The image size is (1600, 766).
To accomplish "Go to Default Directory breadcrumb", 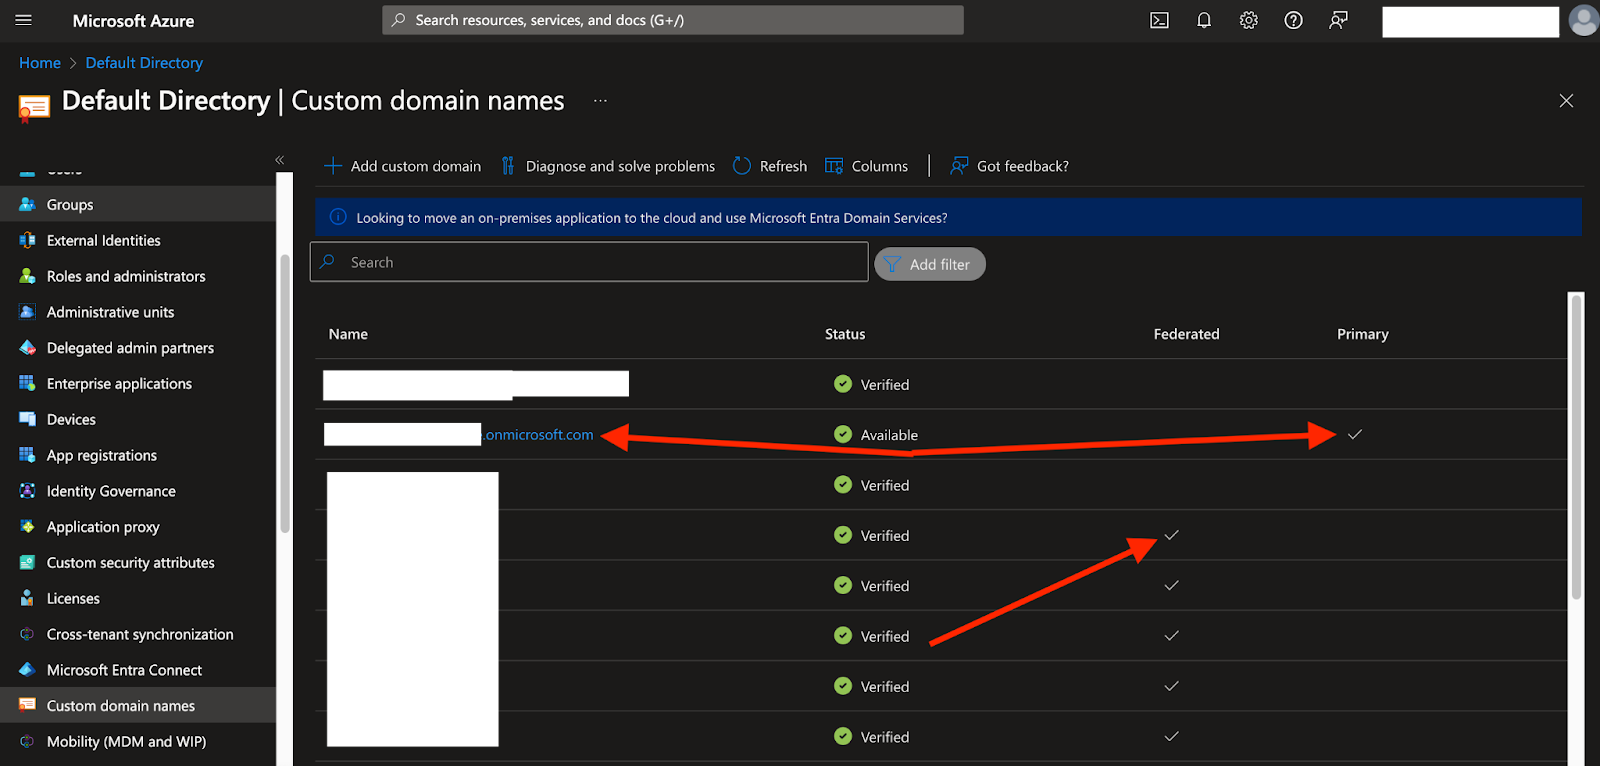I will pyautogui.click(x=144, y=63).
